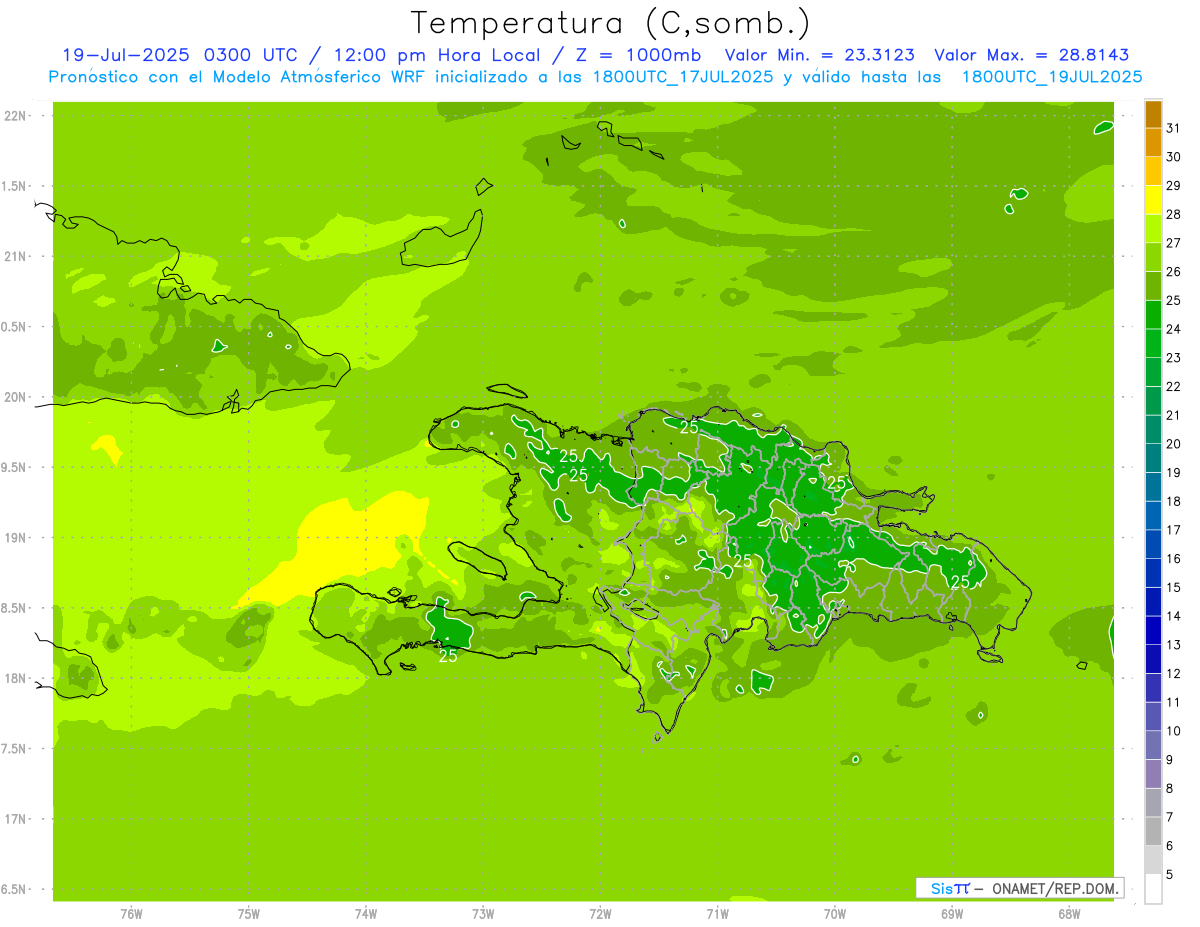This screenshot has height=927, width=1200.
Task: Click colorbar label '28'
Action: (1173, 214)
